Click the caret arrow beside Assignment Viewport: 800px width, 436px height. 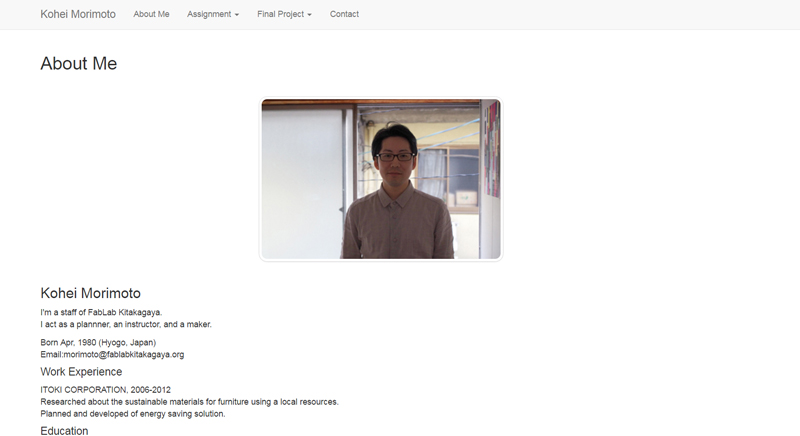click(x=236, y=15)
